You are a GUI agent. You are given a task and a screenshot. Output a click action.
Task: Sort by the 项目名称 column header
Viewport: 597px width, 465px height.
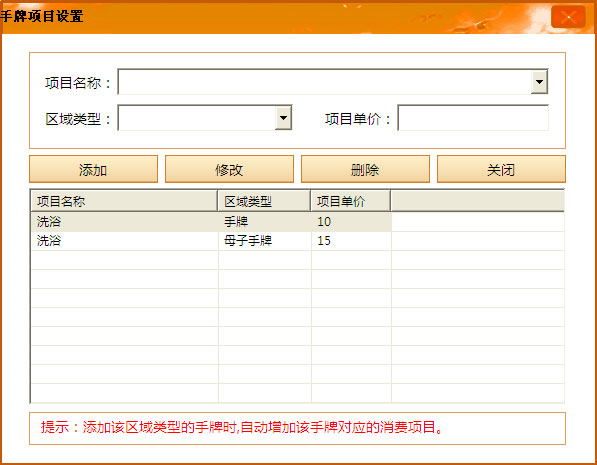click(x=124, y=201)
